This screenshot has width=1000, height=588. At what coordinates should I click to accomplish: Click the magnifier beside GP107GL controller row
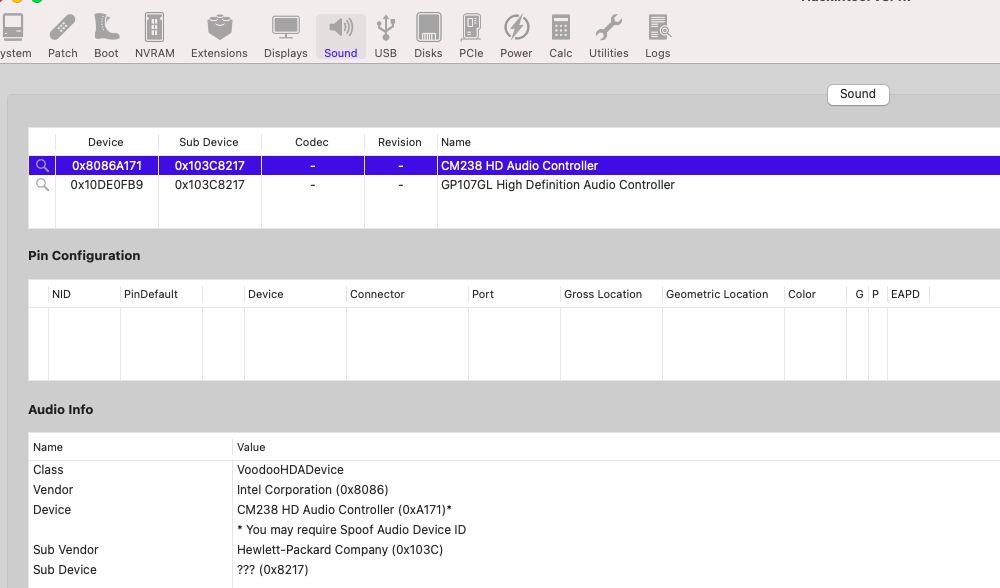tap(41, 185)
